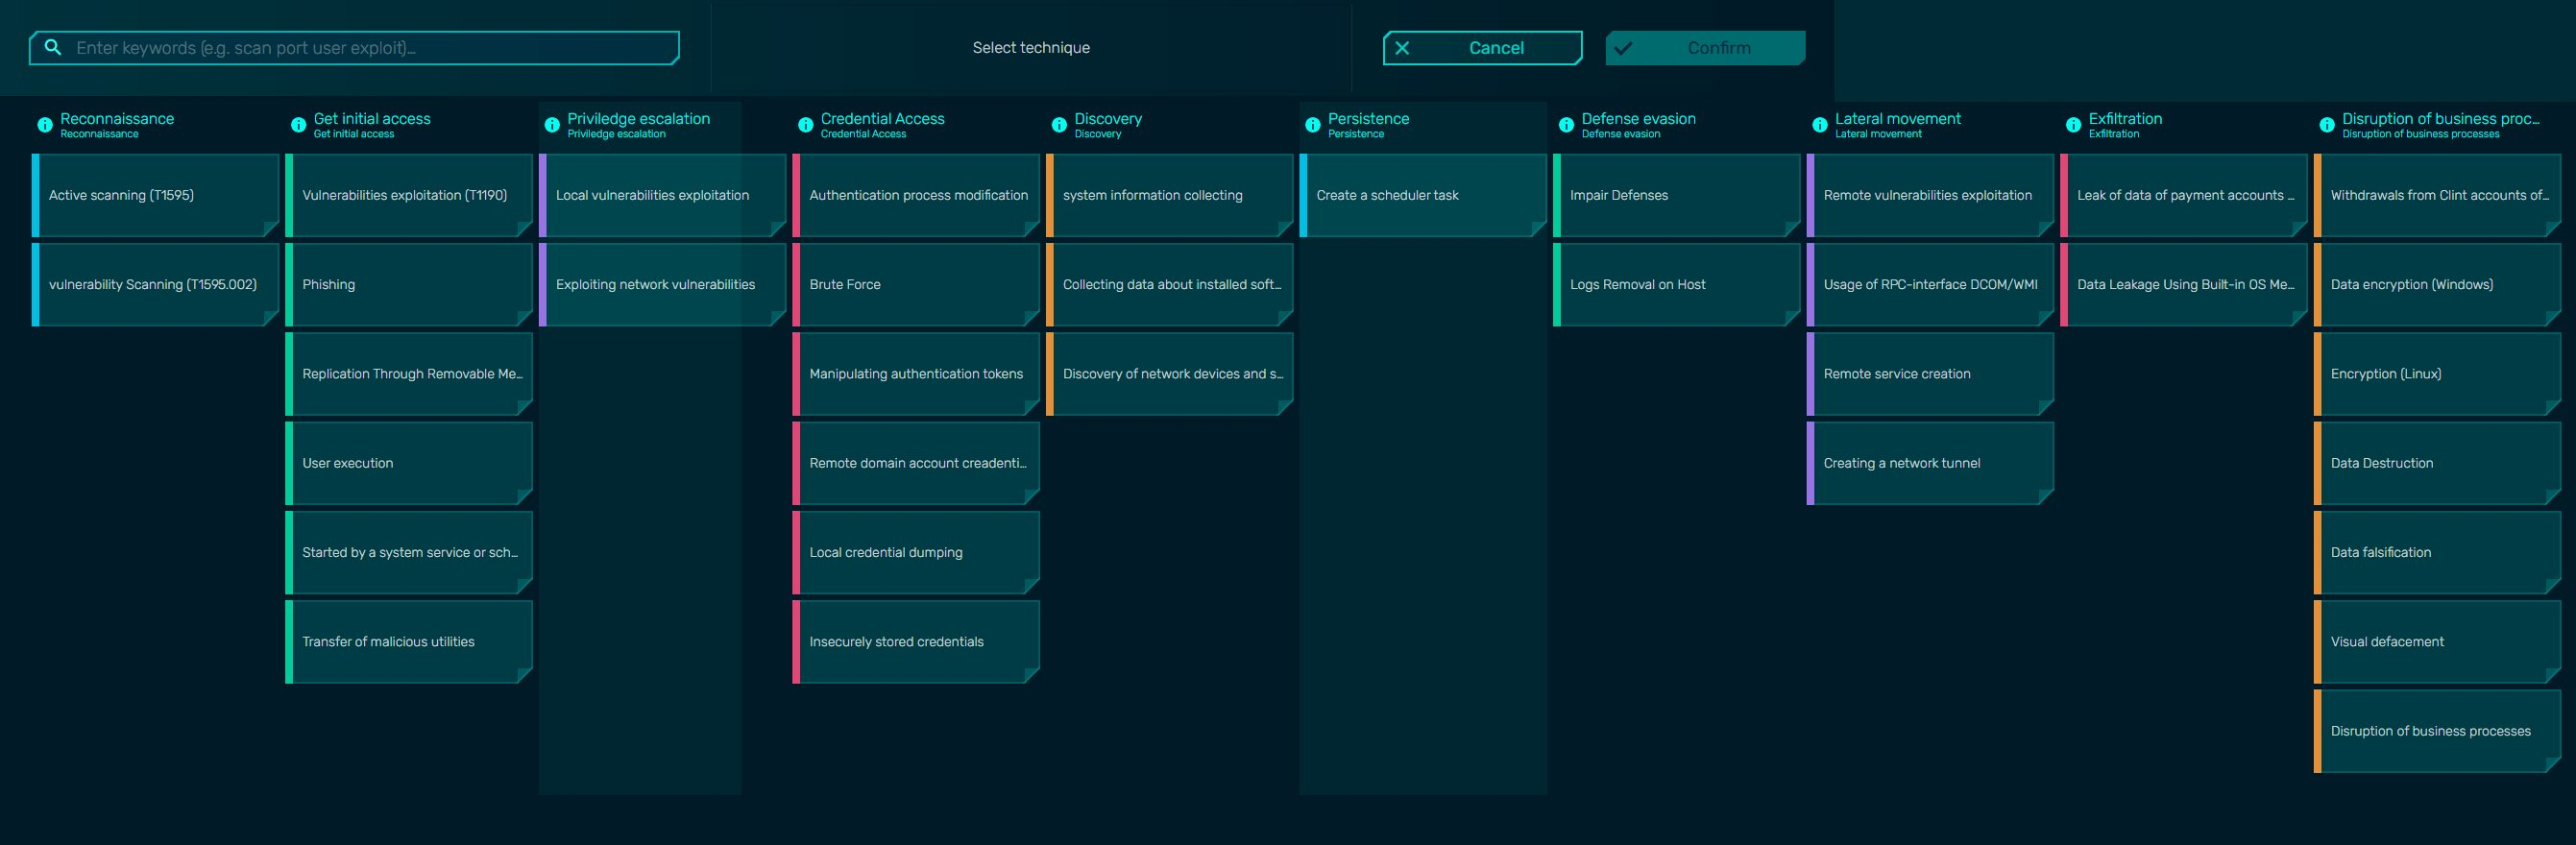Select Create a scheduler task card

click(1422, 196)
